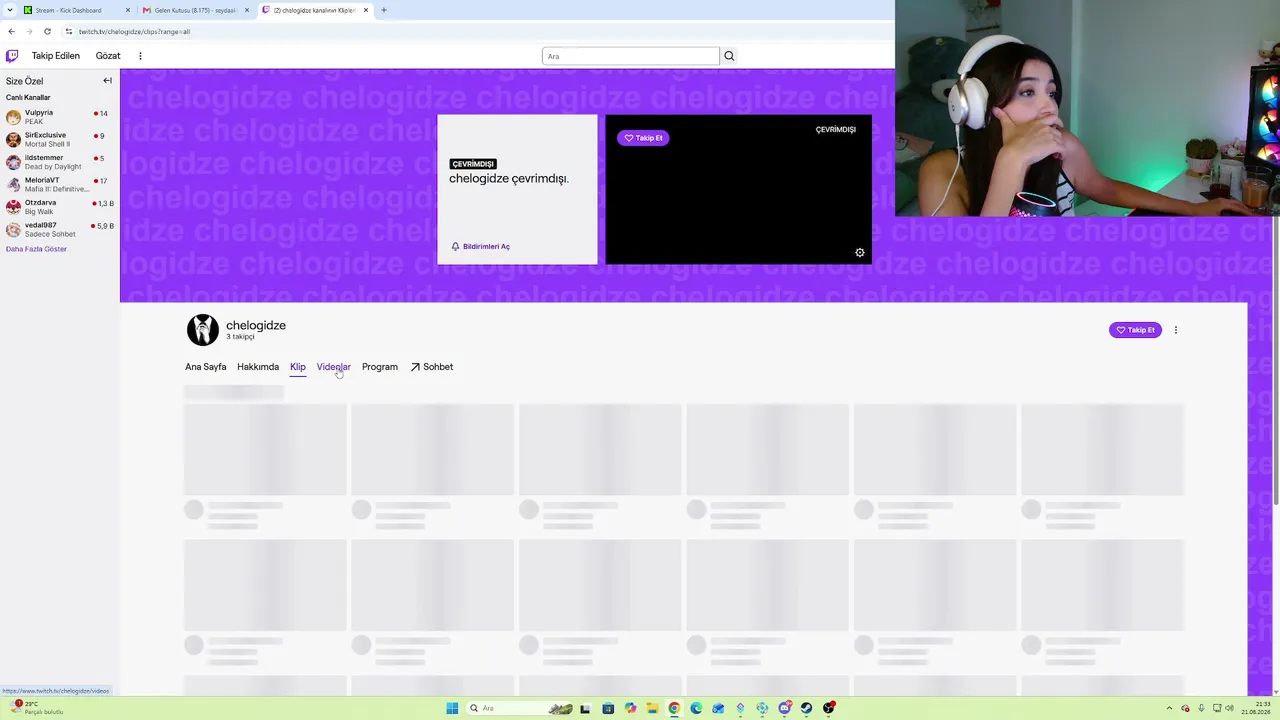1280x720 pixels.
Task: Open the Gözat browse page
Action: tap(108, 56)
